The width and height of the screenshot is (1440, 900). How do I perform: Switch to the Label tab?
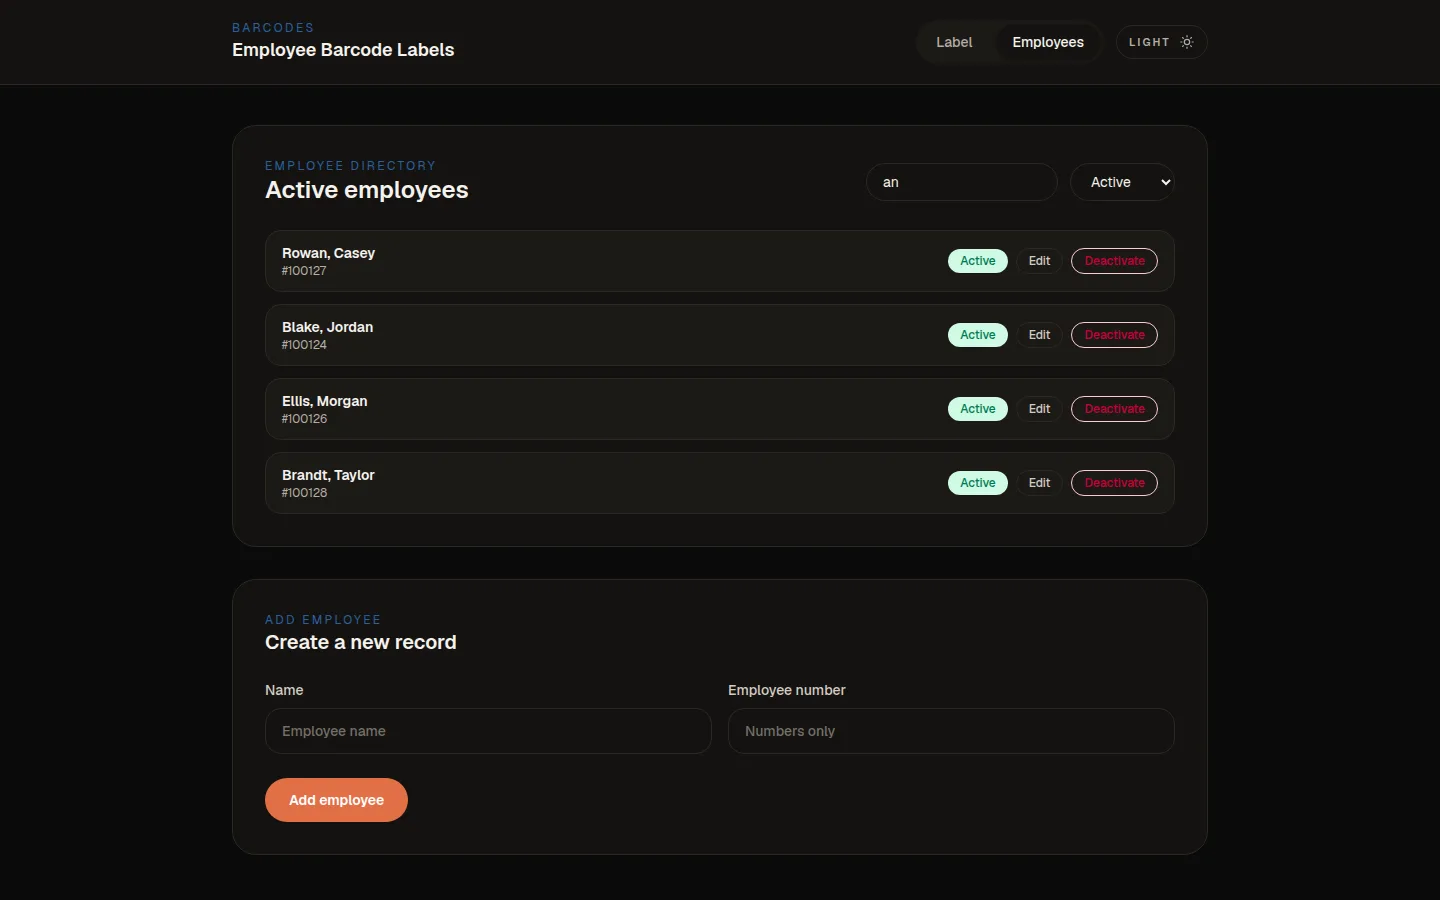click(954, 42)
